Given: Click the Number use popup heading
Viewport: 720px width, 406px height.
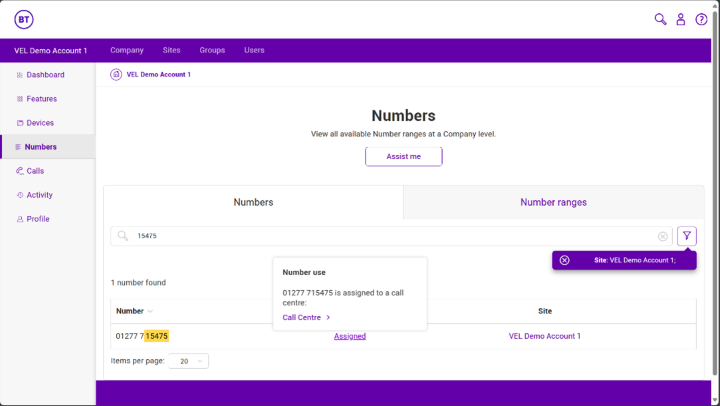Looking at the screenshot, I should coord(304,272).
